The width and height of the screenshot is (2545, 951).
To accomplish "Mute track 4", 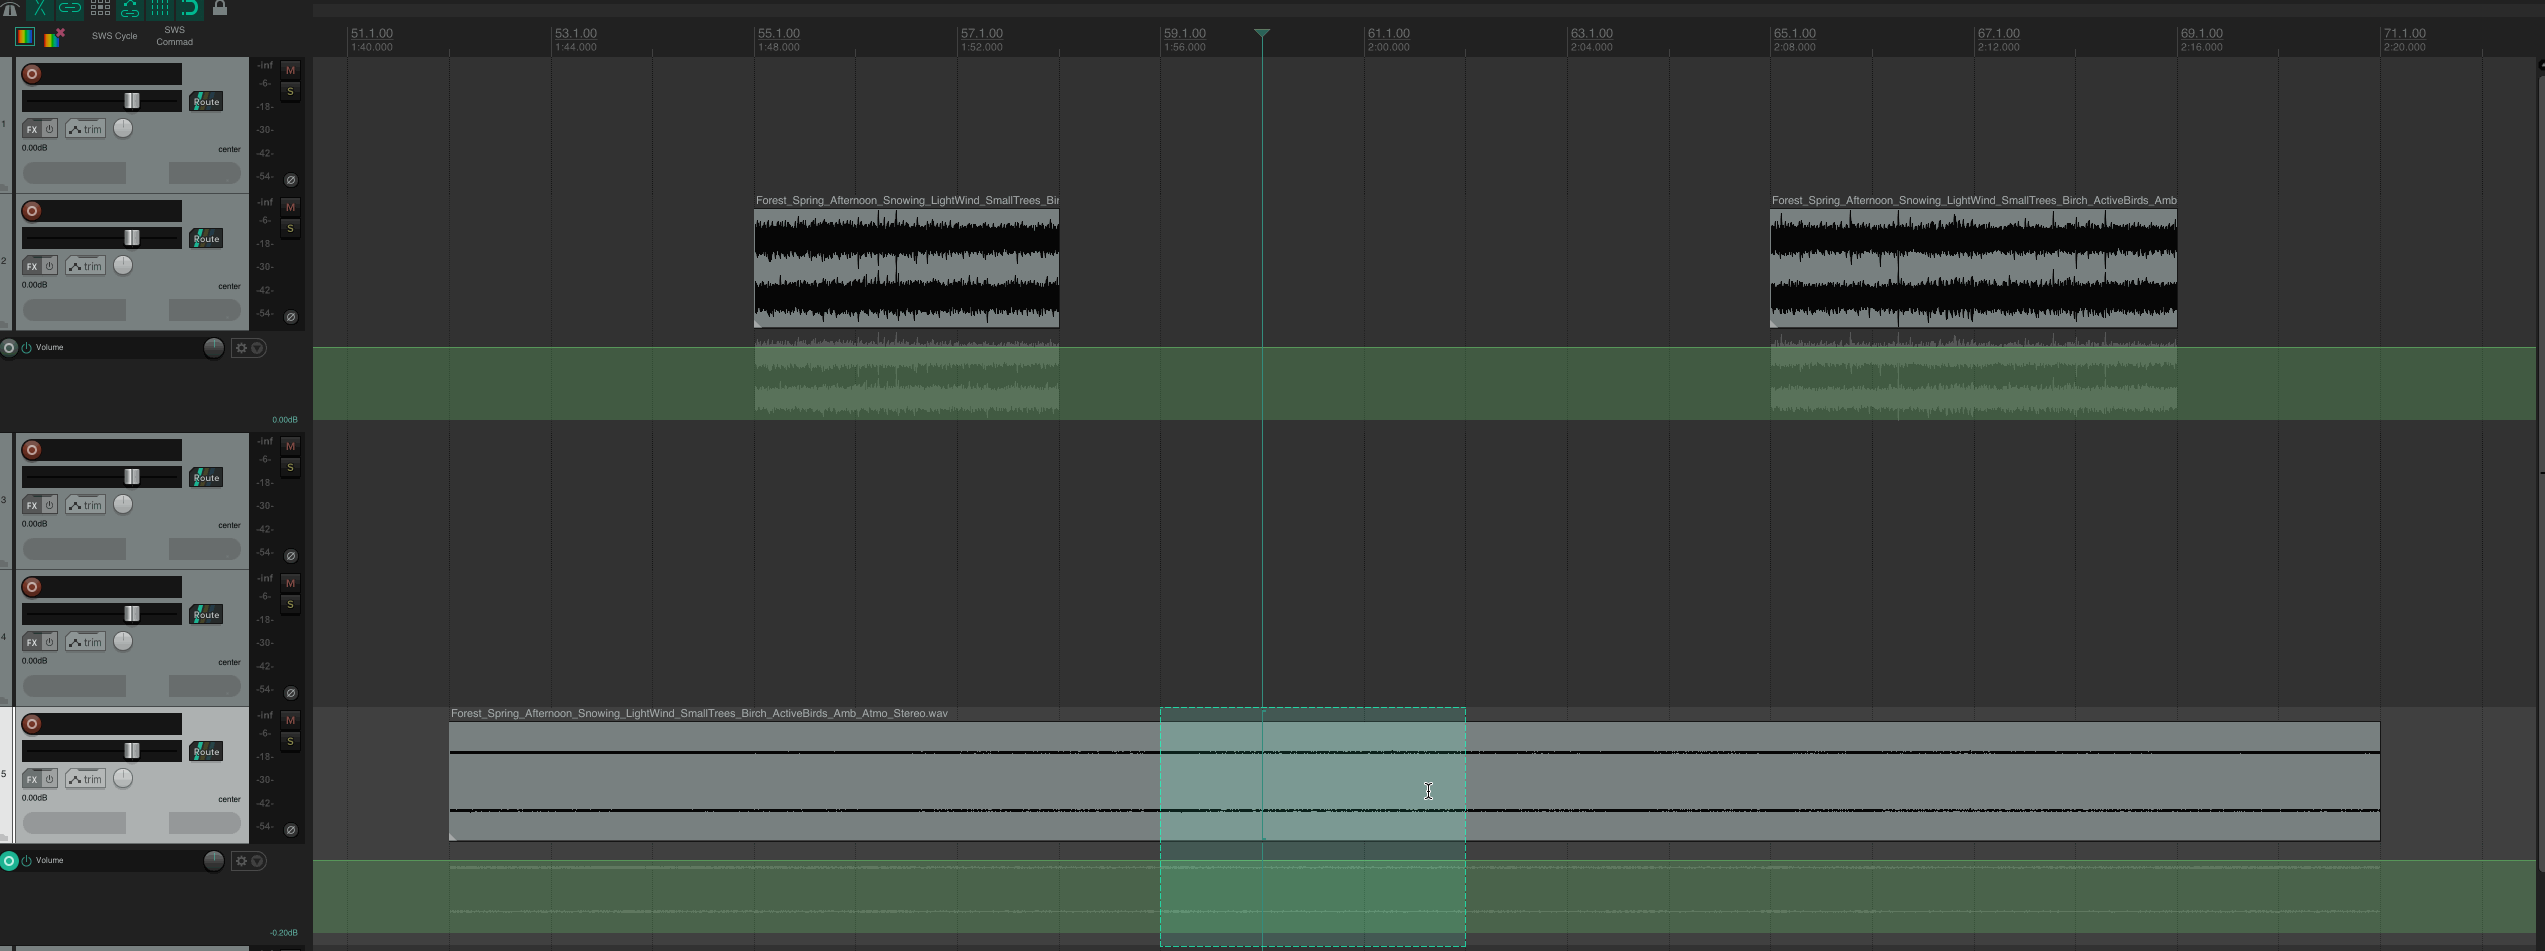I will (291, 583).
